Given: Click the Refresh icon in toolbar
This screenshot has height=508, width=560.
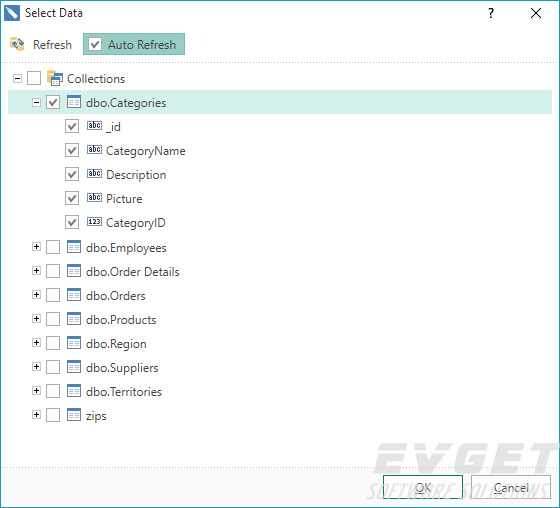Looking at the screenshot, I should (x=17, y=44).
